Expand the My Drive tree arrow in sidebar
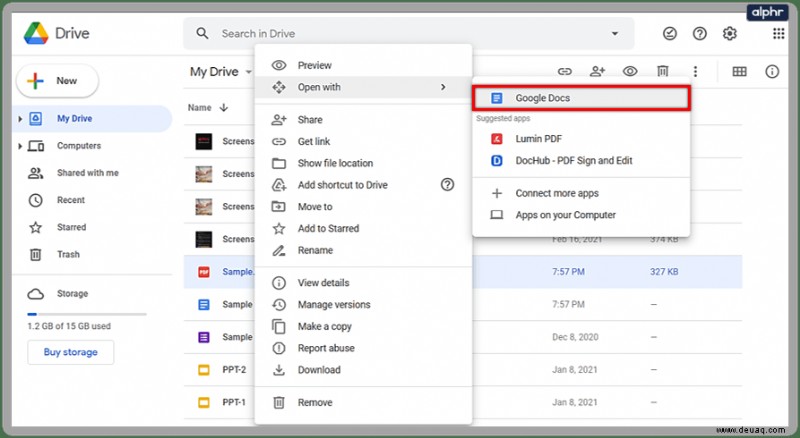800x438 pixels. (x=20, y=118)
